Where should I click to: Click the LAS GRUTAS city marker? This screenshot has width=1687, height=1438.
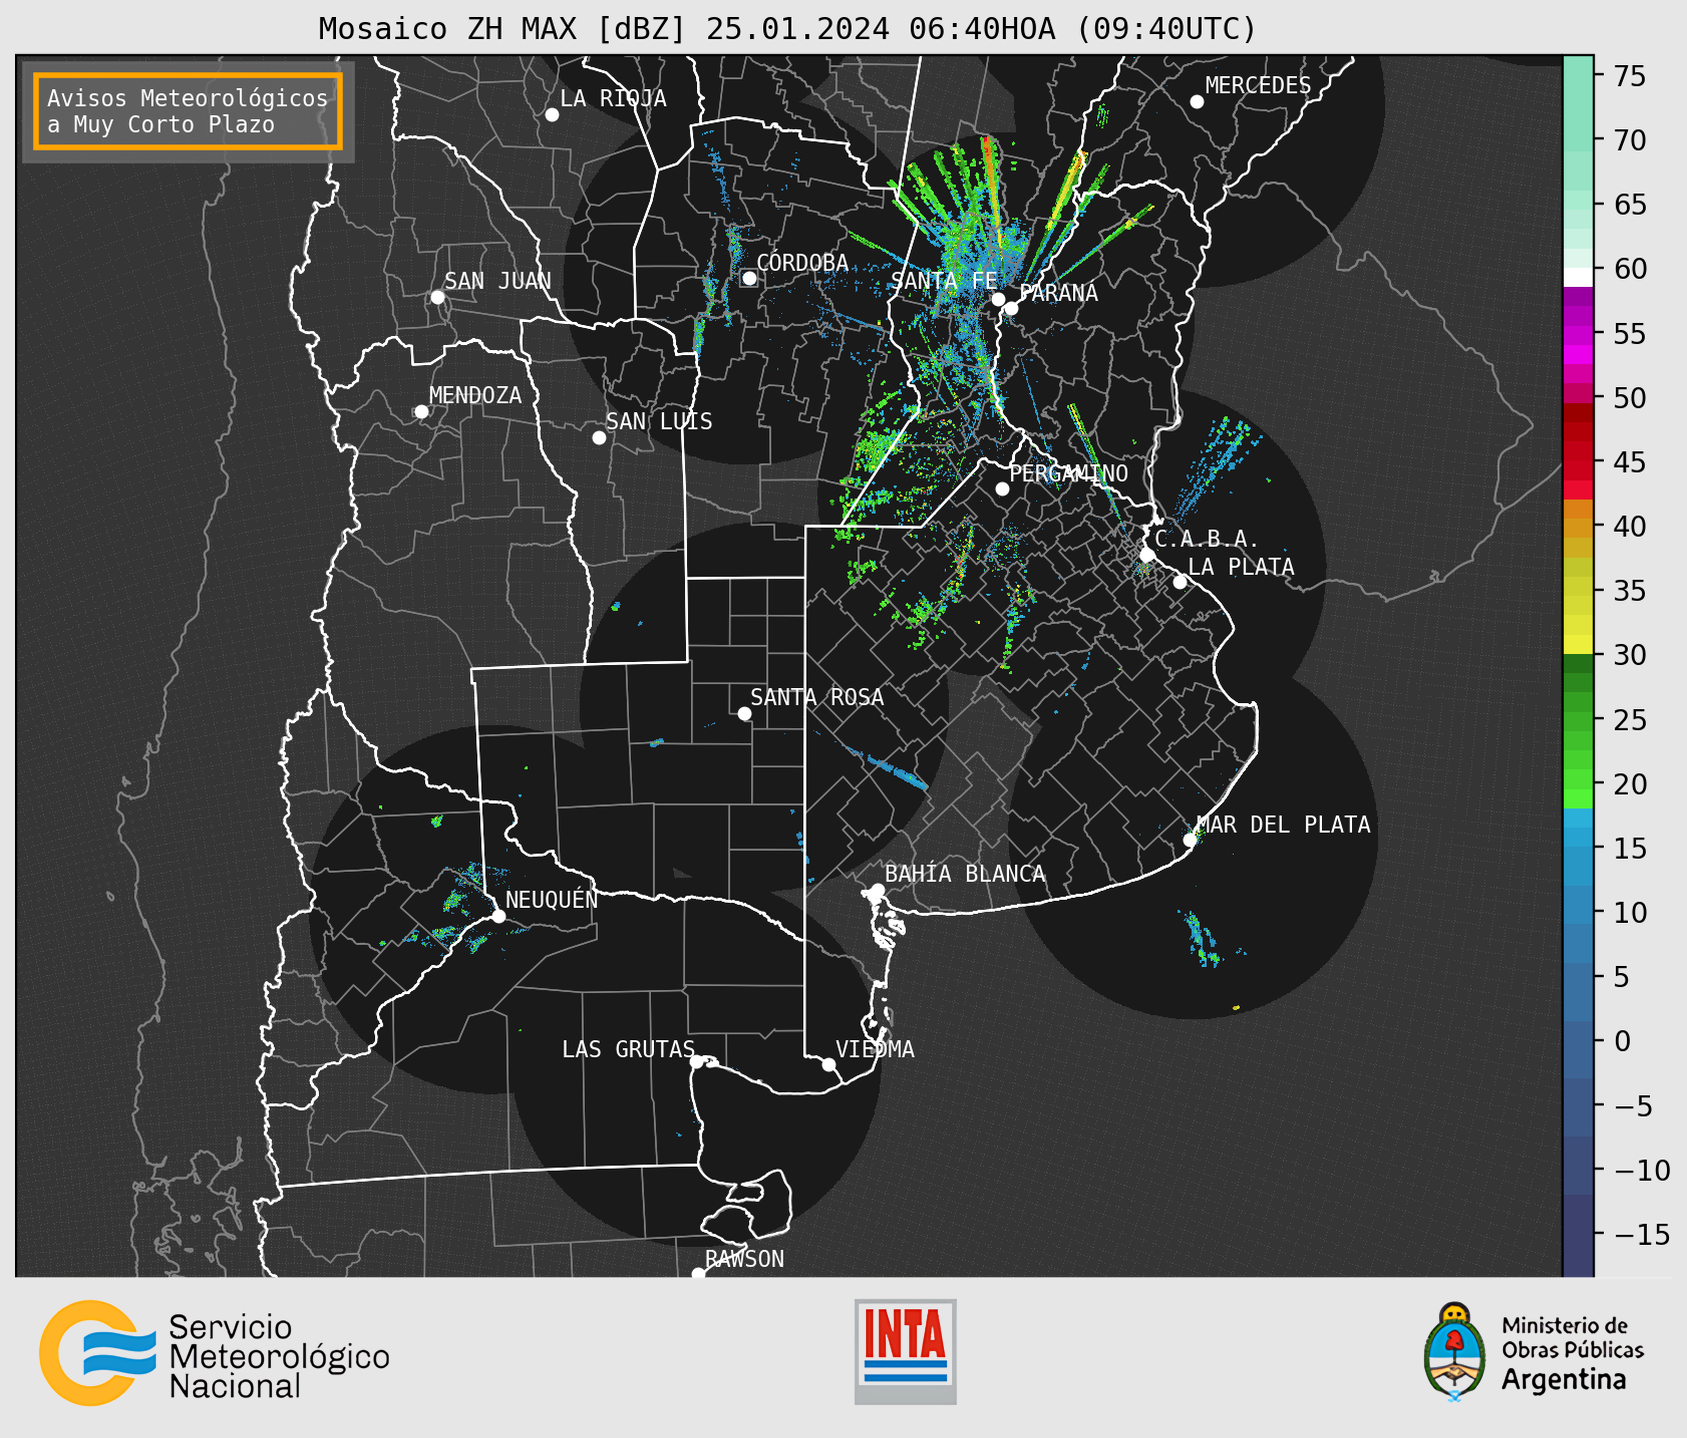697,1062
